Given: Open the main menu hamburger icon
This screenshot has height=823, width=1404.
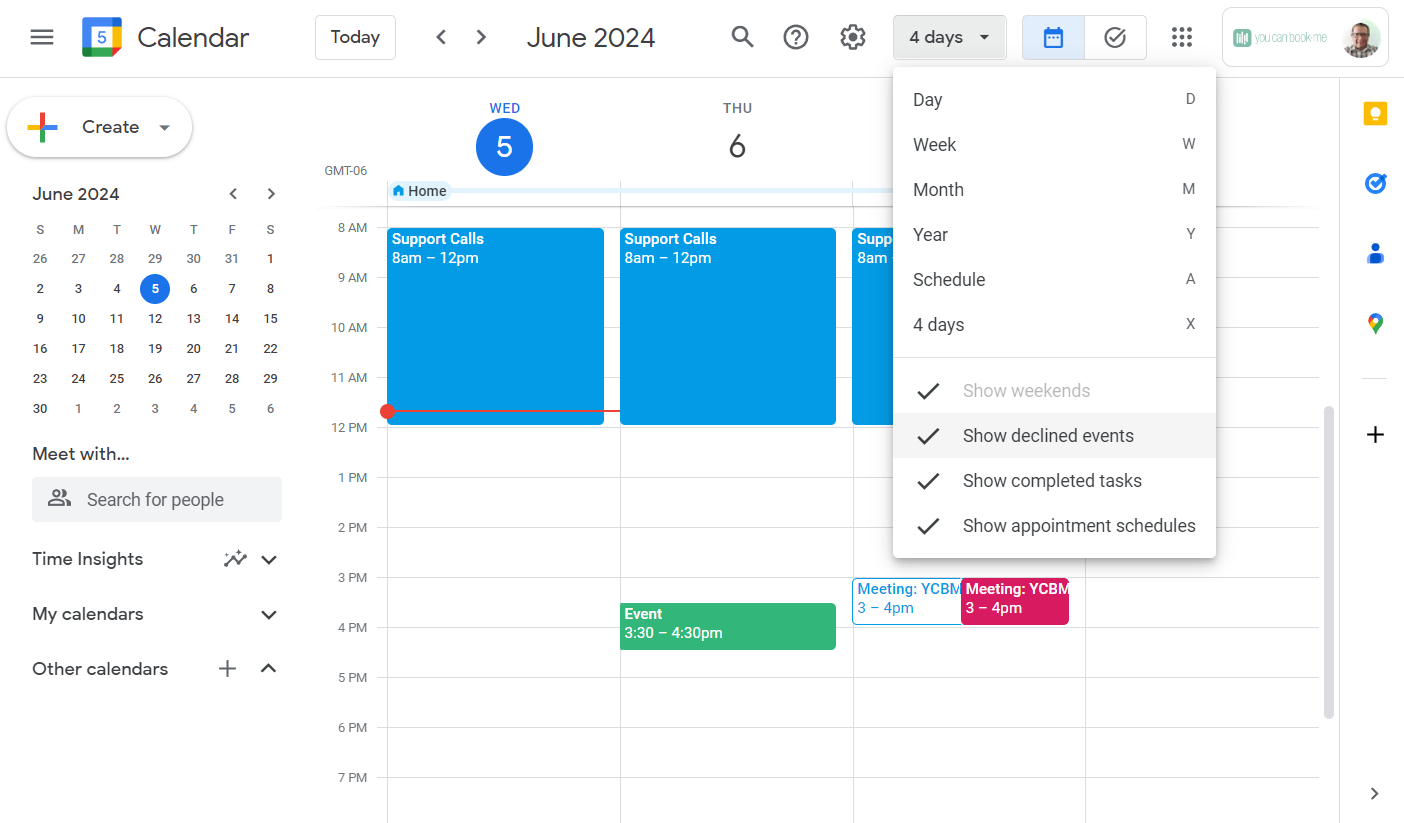Looking at the screenshot, I should click(x=42, y=38).
